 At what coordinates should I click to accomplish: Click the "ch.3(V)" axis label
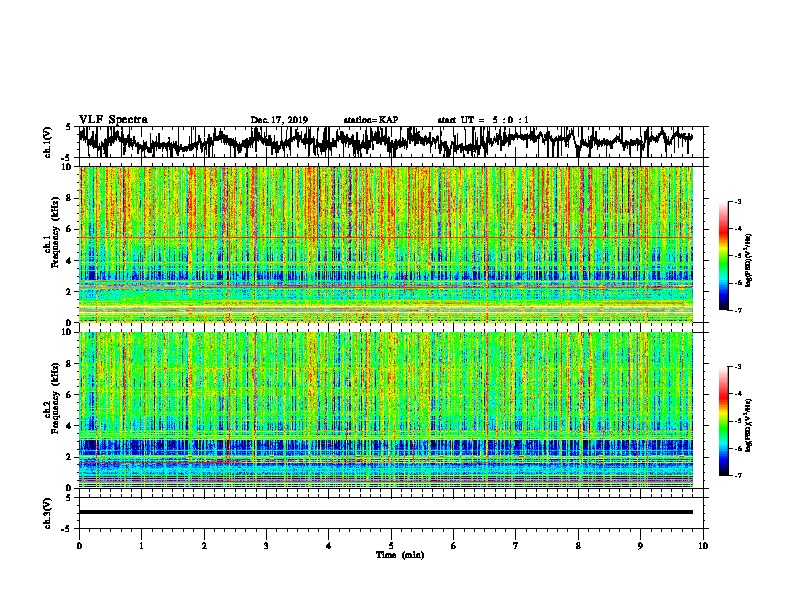point(48,513)
